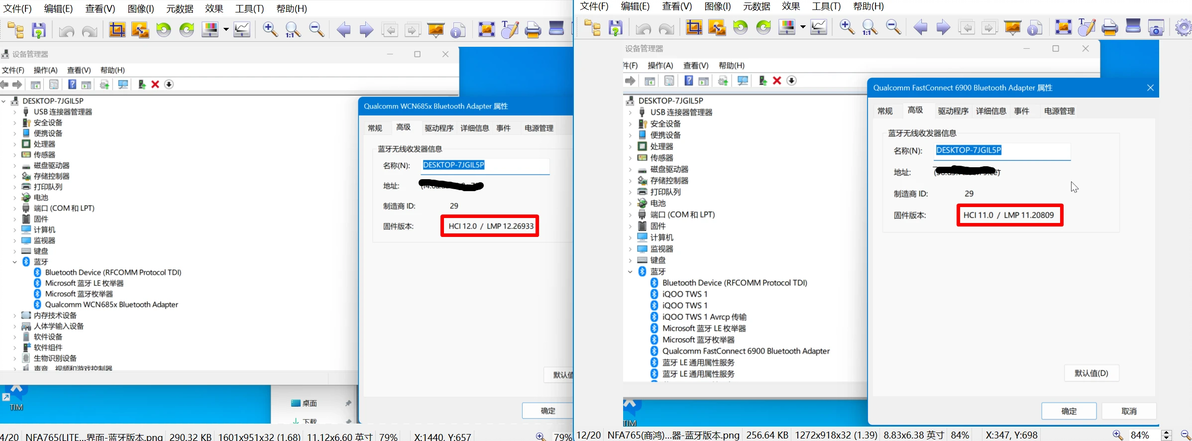Open the color adjust dropdown arrow in the WCN685x viewer

tap(227, 30)
